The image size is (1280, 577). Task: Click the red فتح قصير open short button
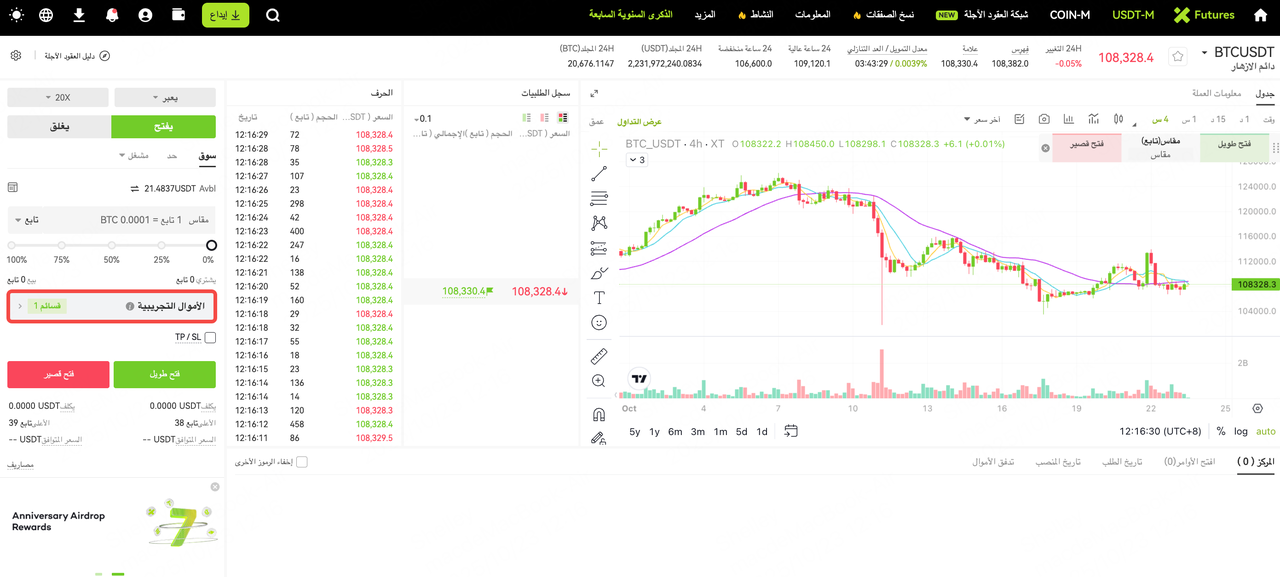tap(57, 374)
